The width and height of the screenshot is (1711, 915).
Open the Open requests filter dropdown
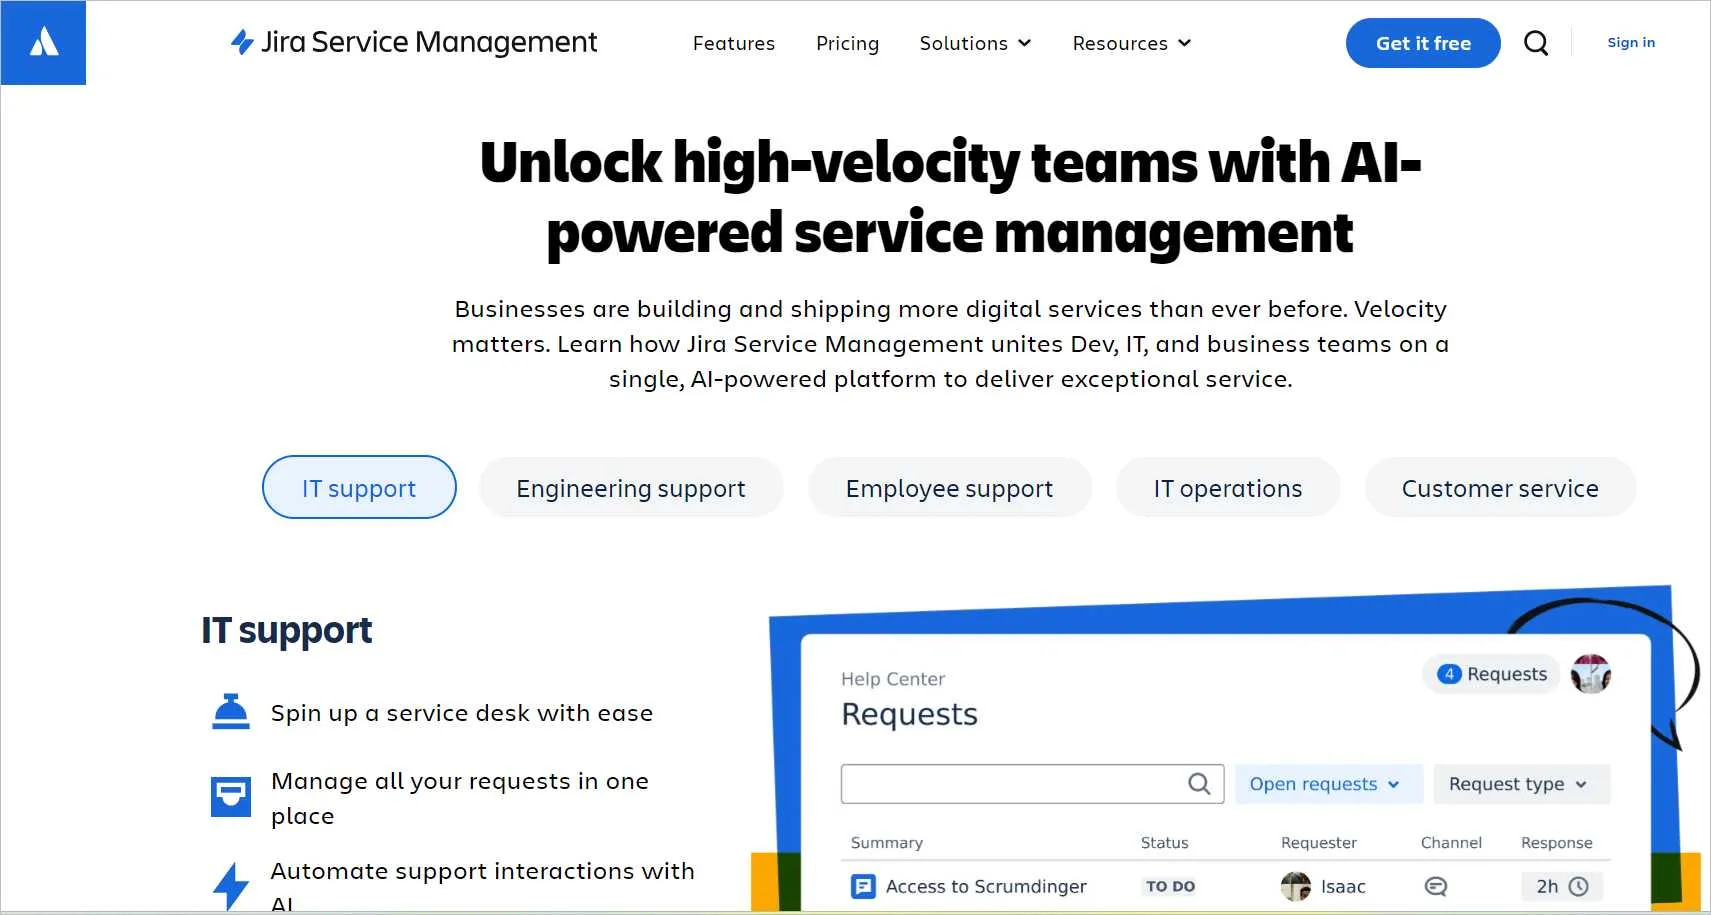point(1329,784)
